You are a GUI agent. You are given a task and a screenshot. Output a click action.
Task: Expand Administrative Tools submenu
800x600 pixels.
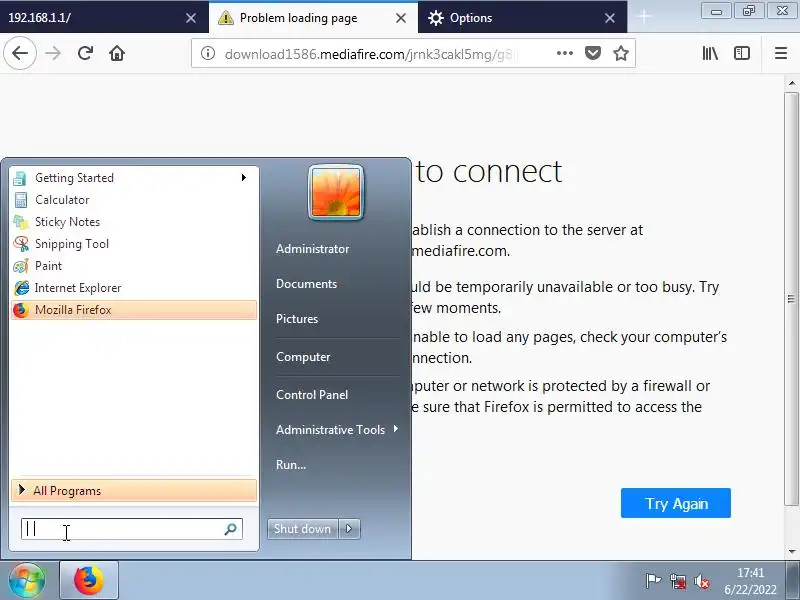337,430
